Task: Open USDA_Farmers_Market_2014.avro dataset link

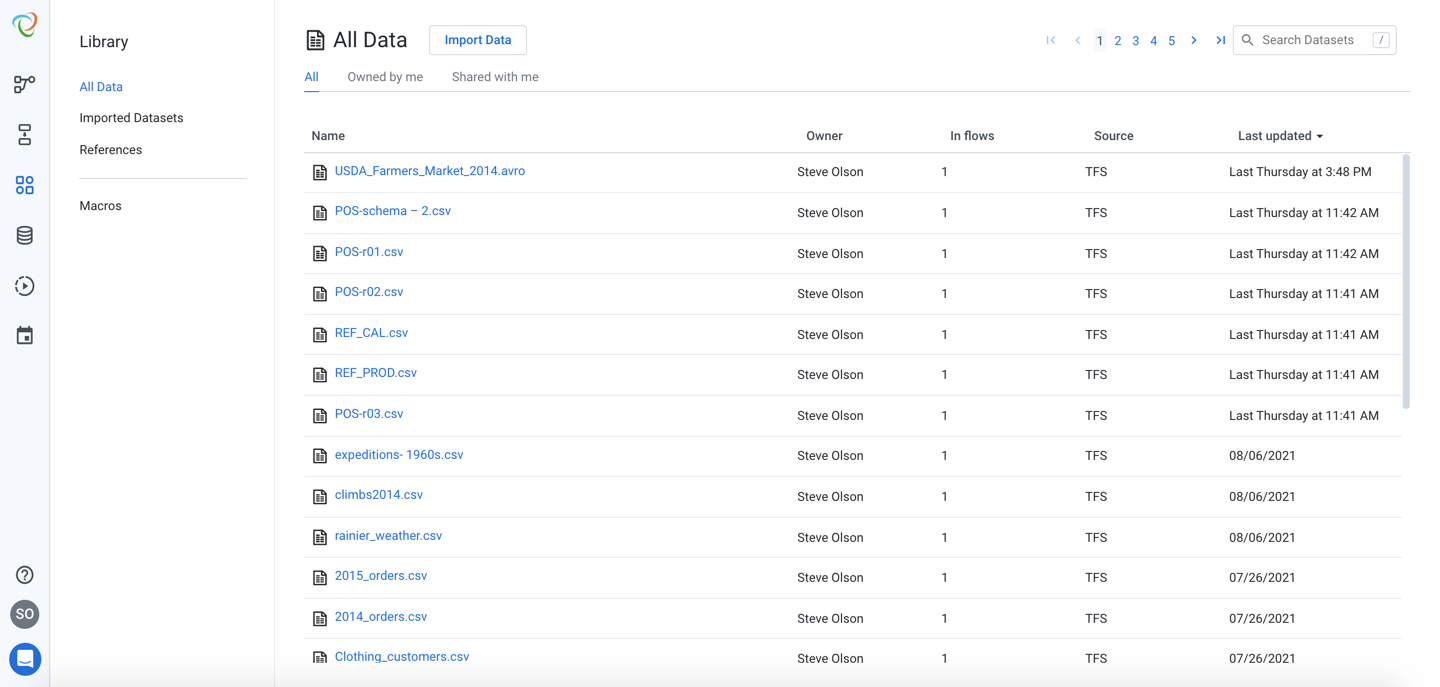Action: tap(430, 171)
